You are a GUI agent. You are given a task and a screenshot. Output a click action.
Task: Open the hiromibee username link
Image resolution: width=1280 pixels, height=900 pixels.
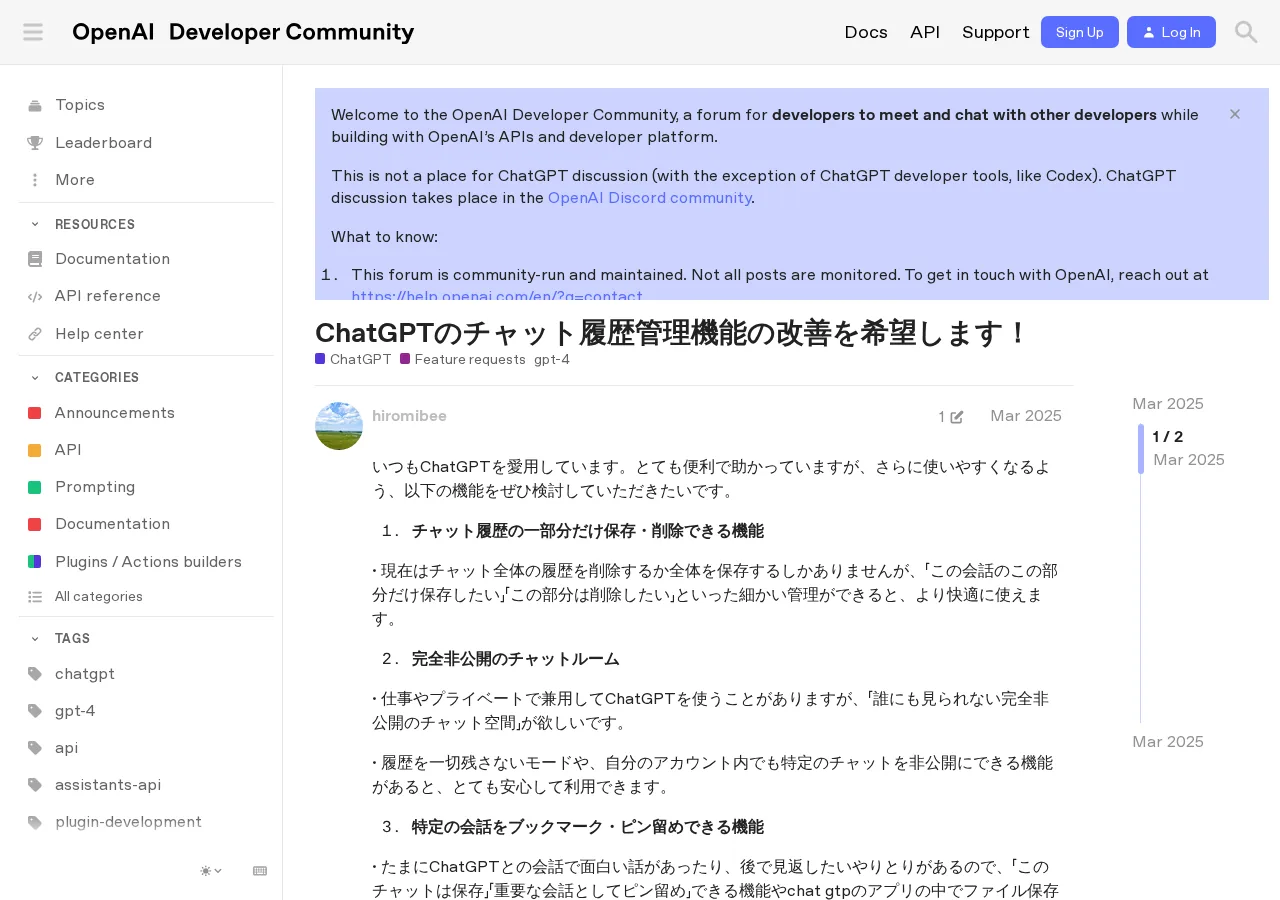click(x=409, y=416)
